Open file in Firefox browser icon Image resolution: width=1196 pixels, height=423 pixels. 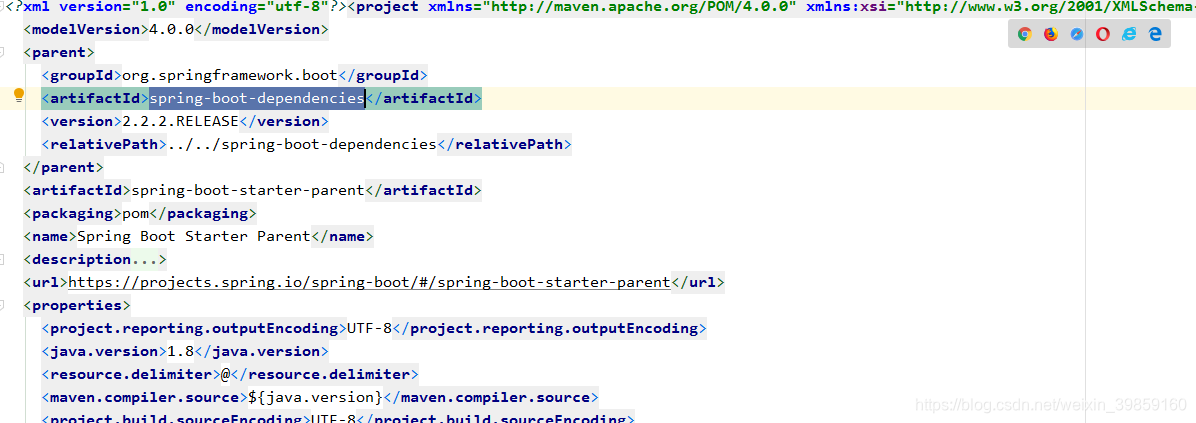coord(1050,34)
